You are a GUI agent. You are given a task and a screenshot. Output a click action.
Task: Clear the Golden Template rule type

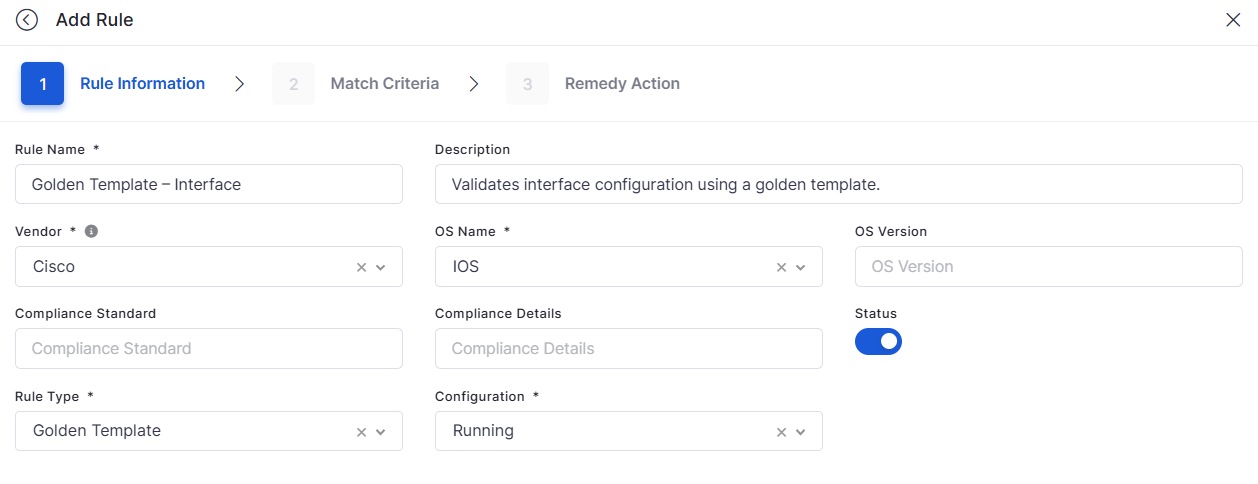click(x=362, y=432)
